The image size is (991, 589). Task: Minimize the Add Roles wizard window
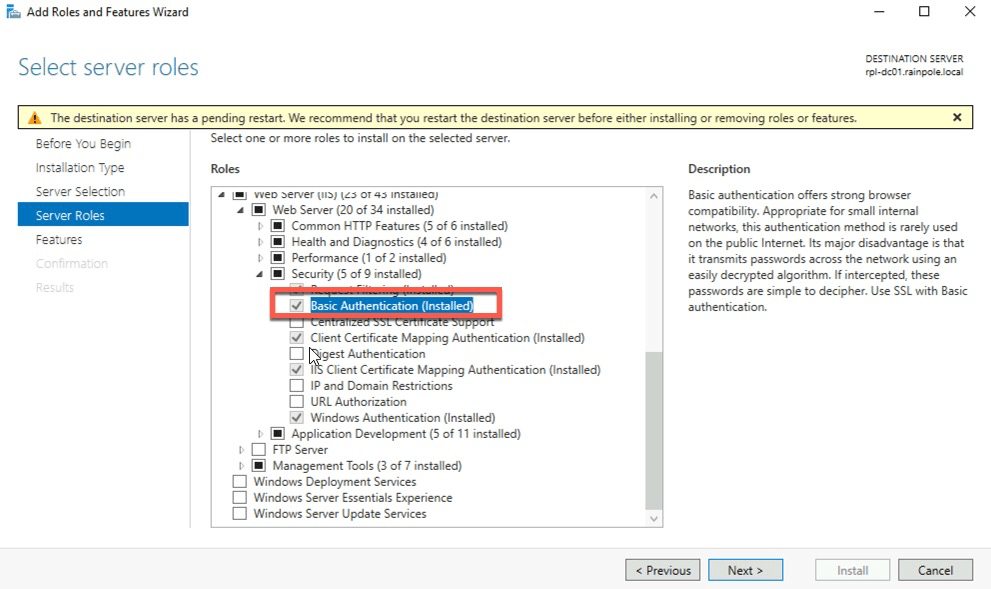pos(878,12)
